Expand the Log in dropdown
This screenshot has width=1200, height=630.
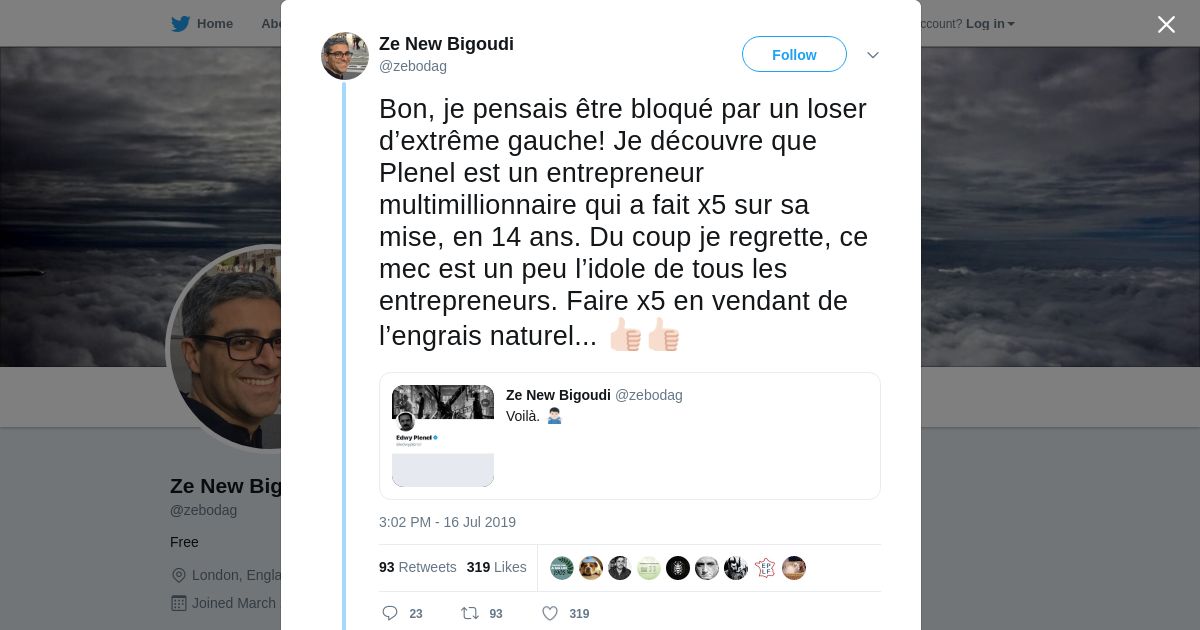[x=990, y=24]
